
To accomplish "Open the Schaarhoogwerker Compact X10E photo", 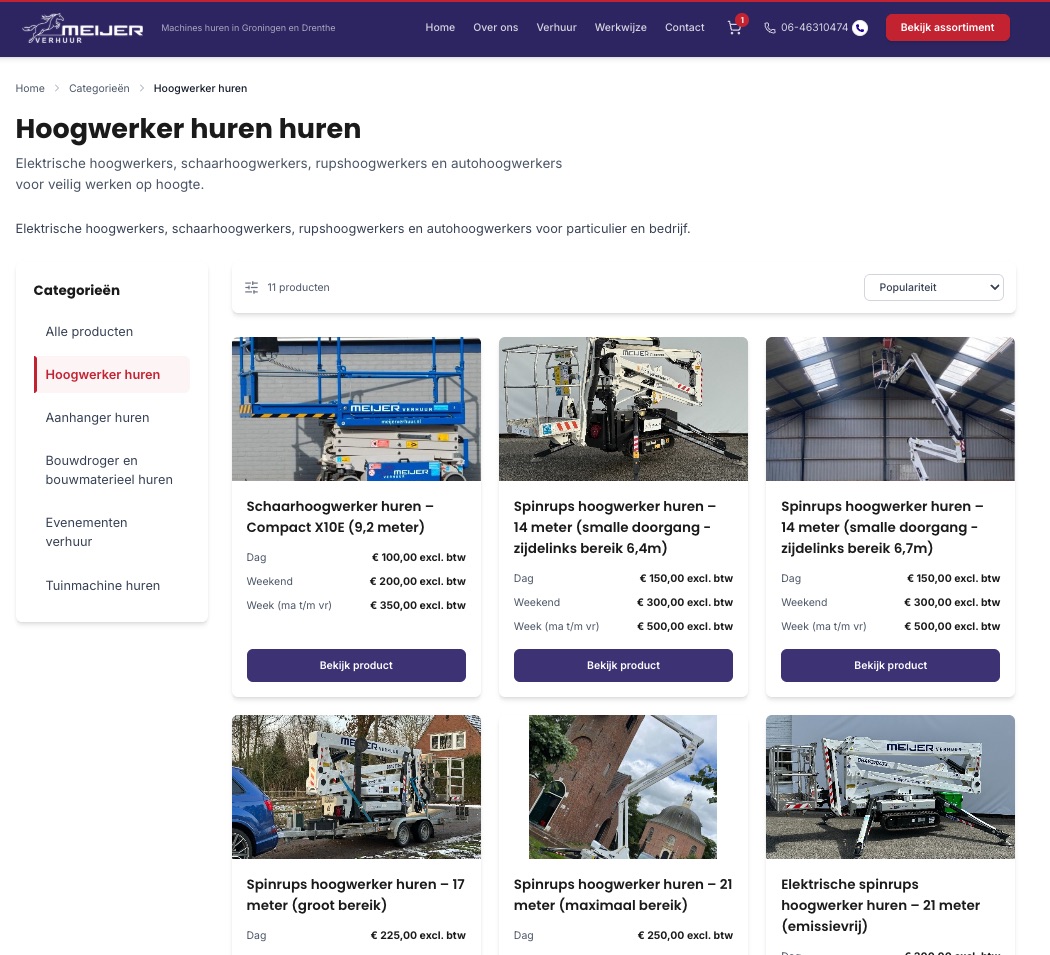I will pos(356,409).
